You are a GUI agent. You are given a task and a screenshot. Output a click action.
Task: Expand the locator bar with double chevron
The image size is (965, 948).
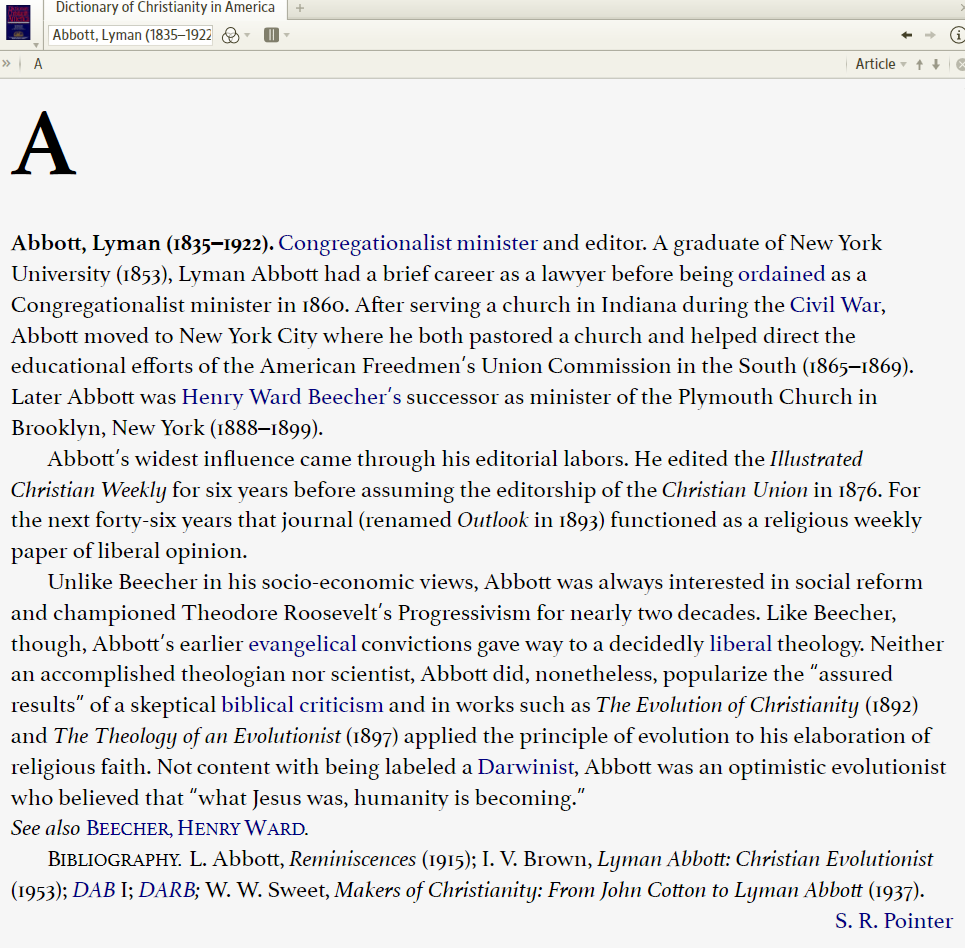6,63
